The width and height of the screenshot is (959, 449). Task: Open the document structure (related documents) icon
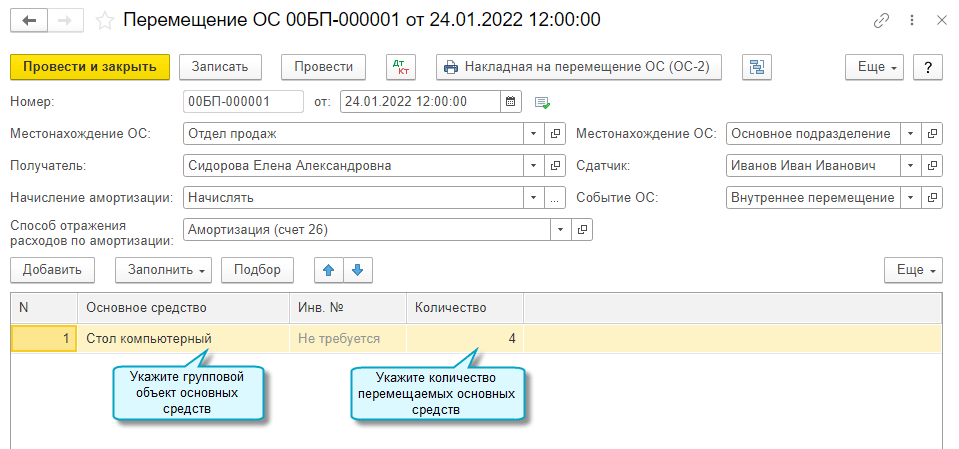(757, 67)
